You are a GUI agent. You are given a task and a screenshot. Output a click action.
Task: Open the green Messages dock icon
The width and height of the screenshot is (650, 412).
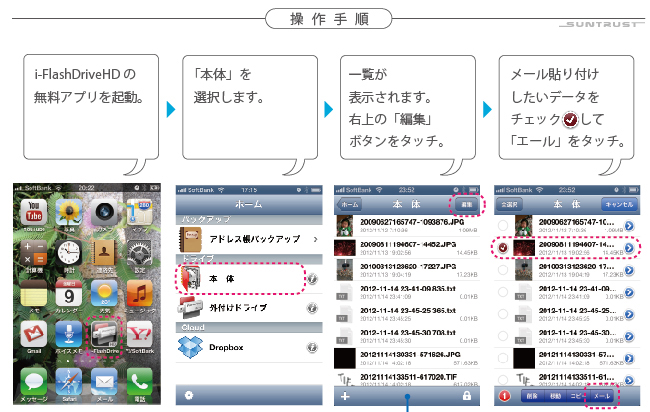pos(34,382)
